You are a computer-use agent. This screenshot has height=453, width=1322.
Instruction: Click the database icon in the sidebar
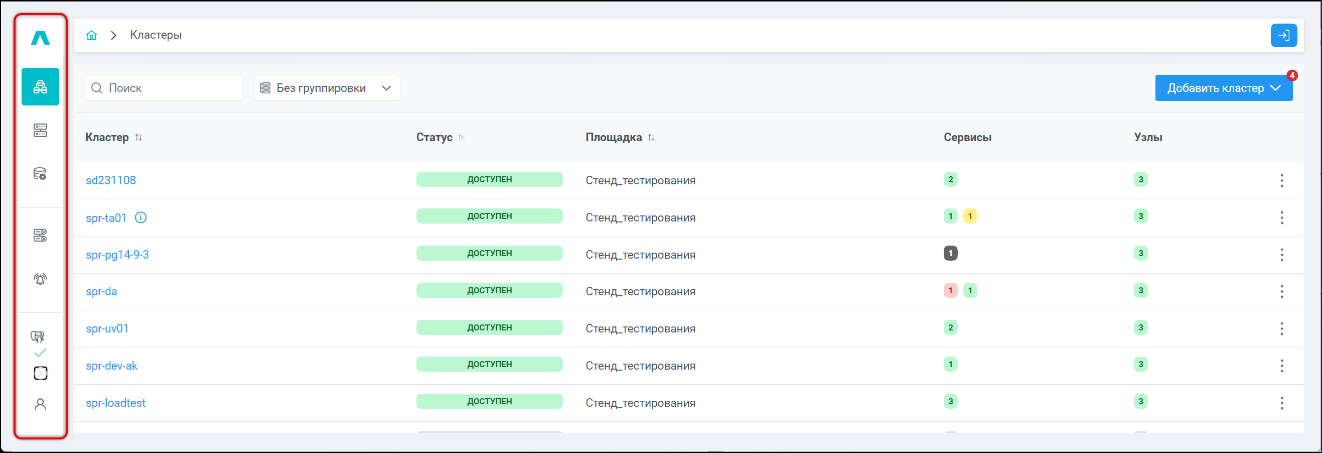click(40, 173)
